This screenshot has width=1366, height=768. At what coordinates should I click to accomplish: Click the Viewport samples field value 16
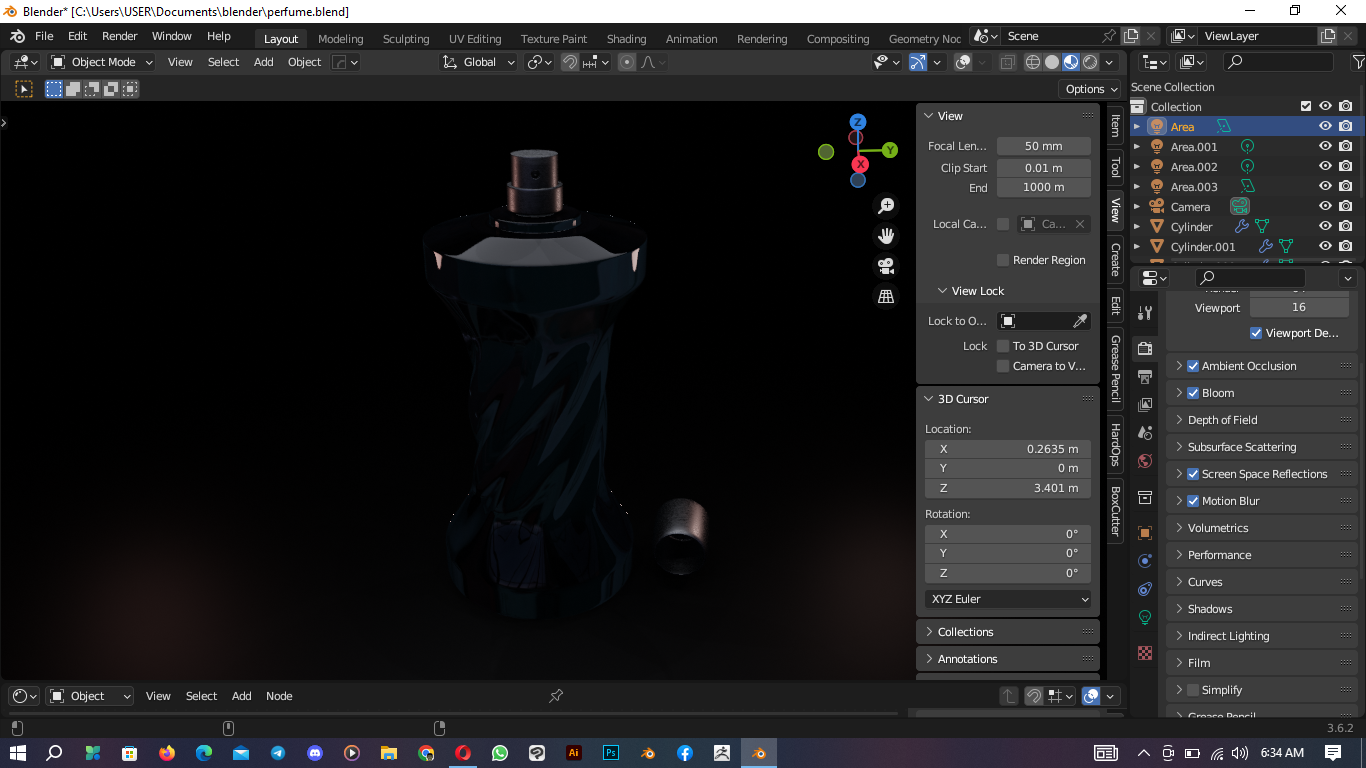point(1298,307)
